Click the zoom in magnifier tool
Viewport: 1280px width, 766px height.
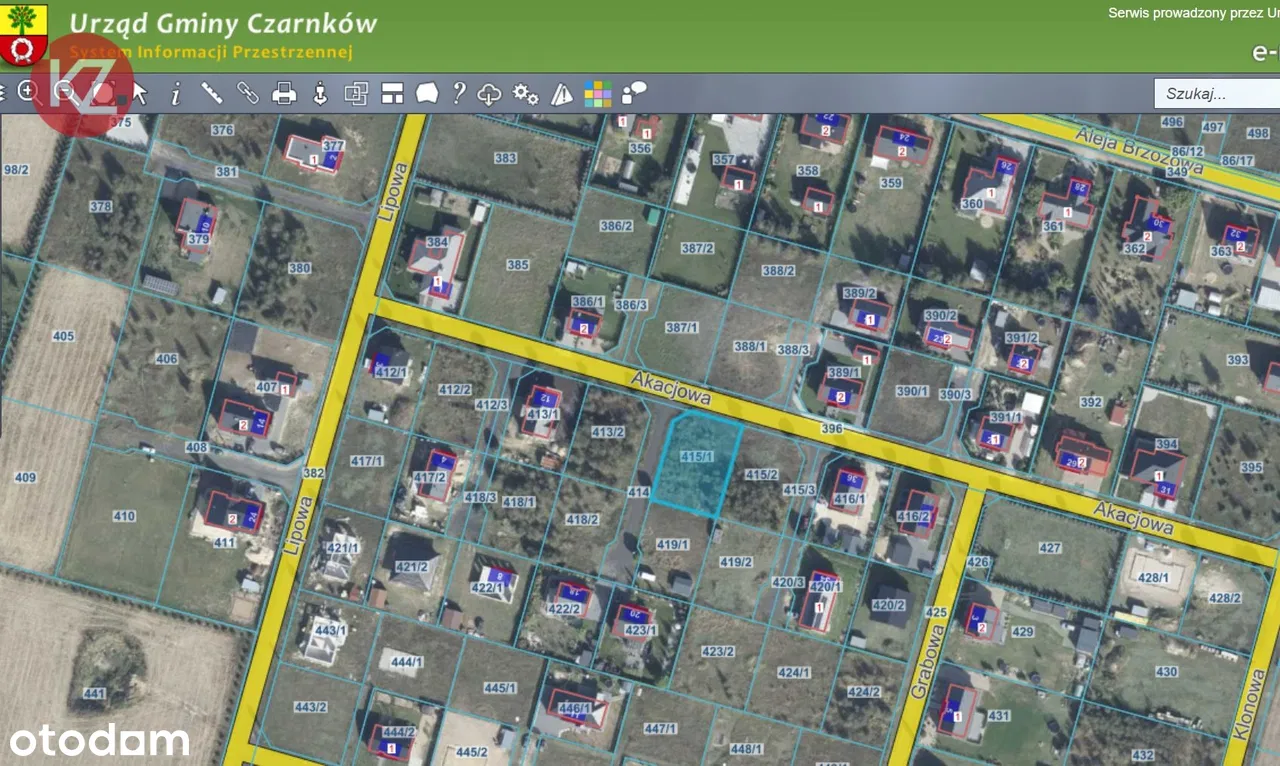point(27,93)
